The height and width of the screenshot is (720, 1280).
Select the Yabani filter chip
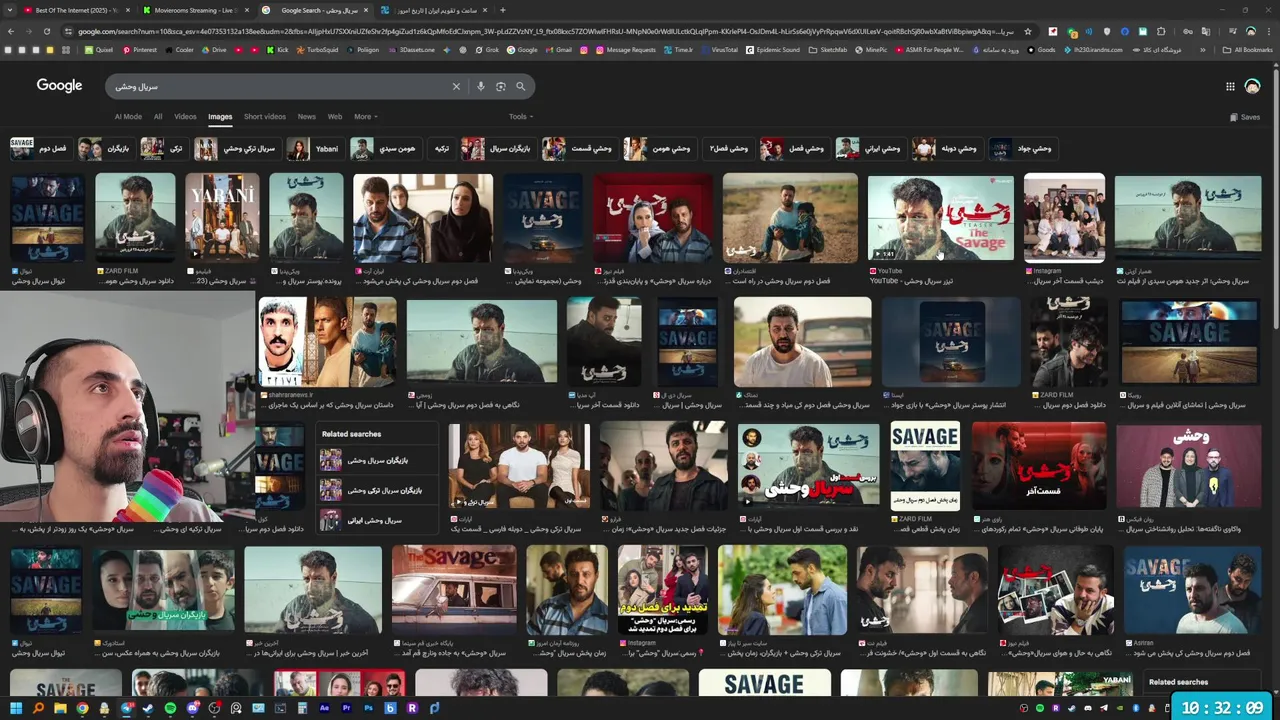(314, 149)
